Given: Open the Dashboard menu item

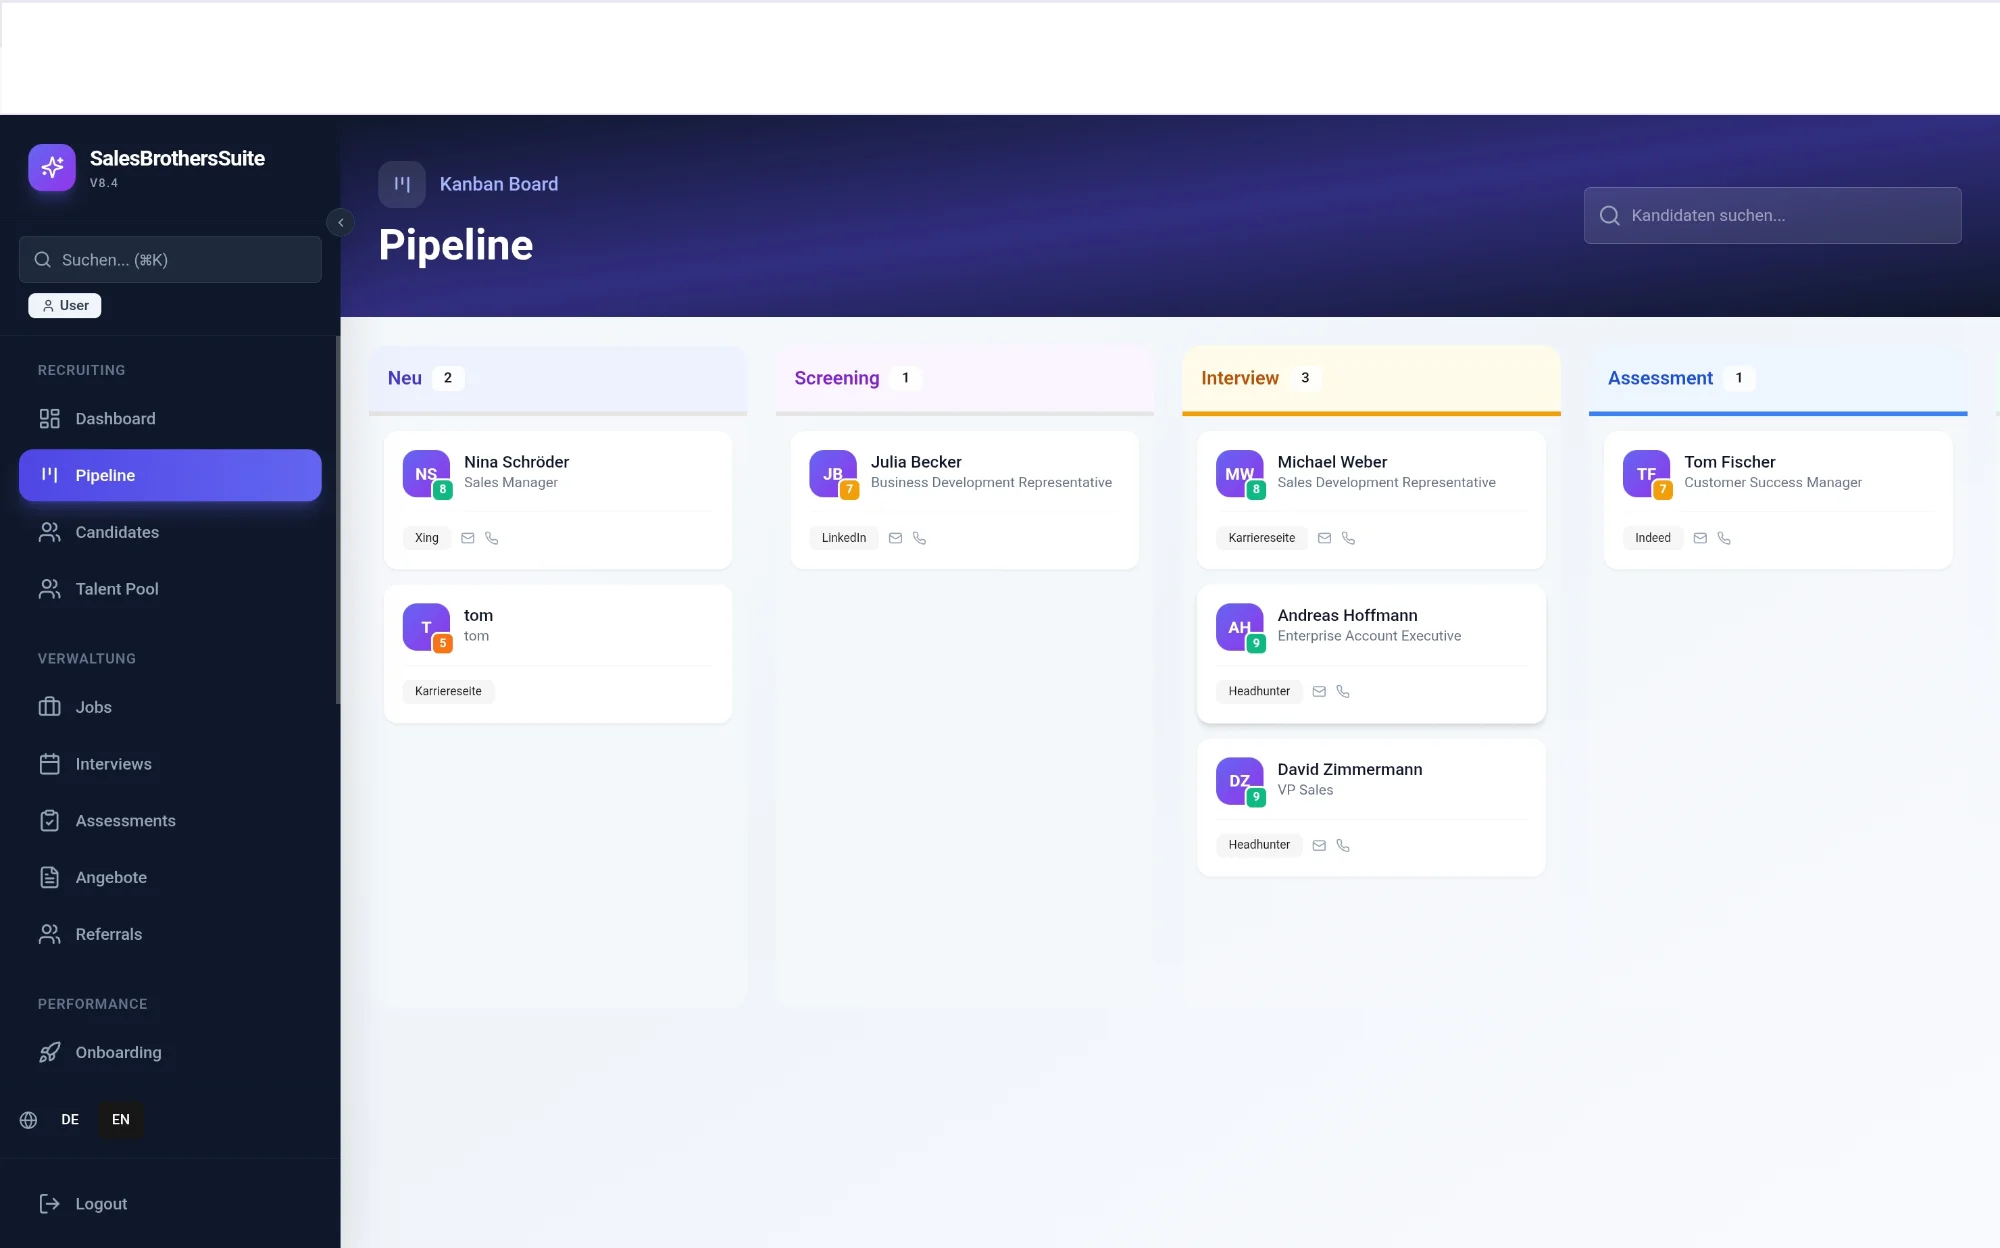Looking at the screenshot, I should point(115,419).
